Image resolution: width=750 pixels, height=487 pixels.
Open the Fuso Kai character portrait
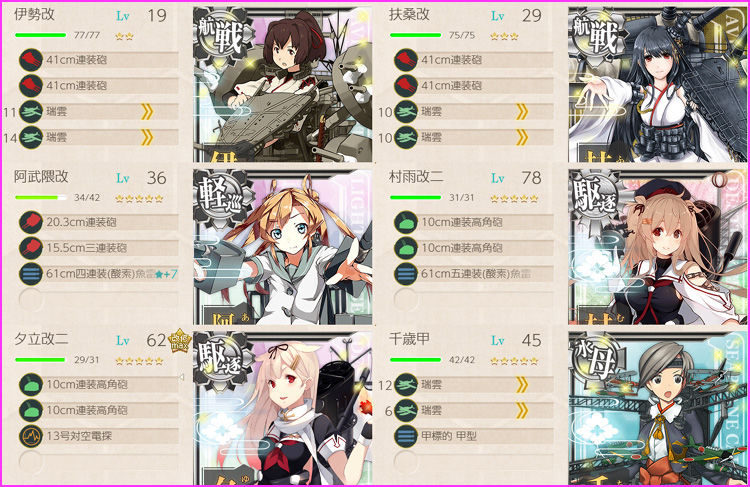coord(657,85)
